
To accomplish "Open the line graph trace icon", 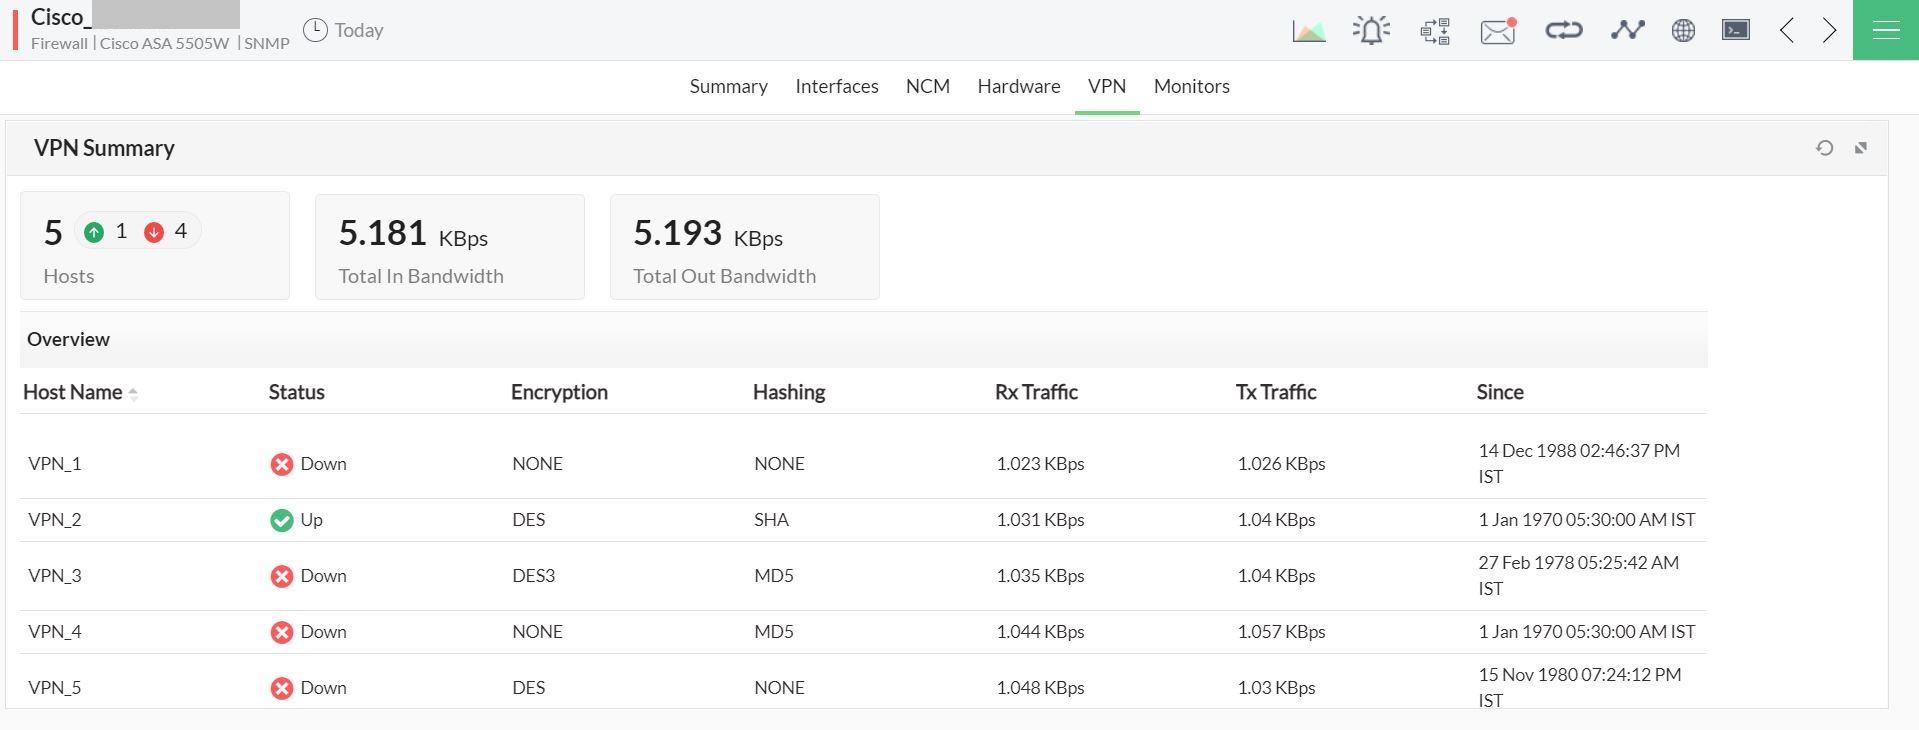I will (x=1627, y=31).
